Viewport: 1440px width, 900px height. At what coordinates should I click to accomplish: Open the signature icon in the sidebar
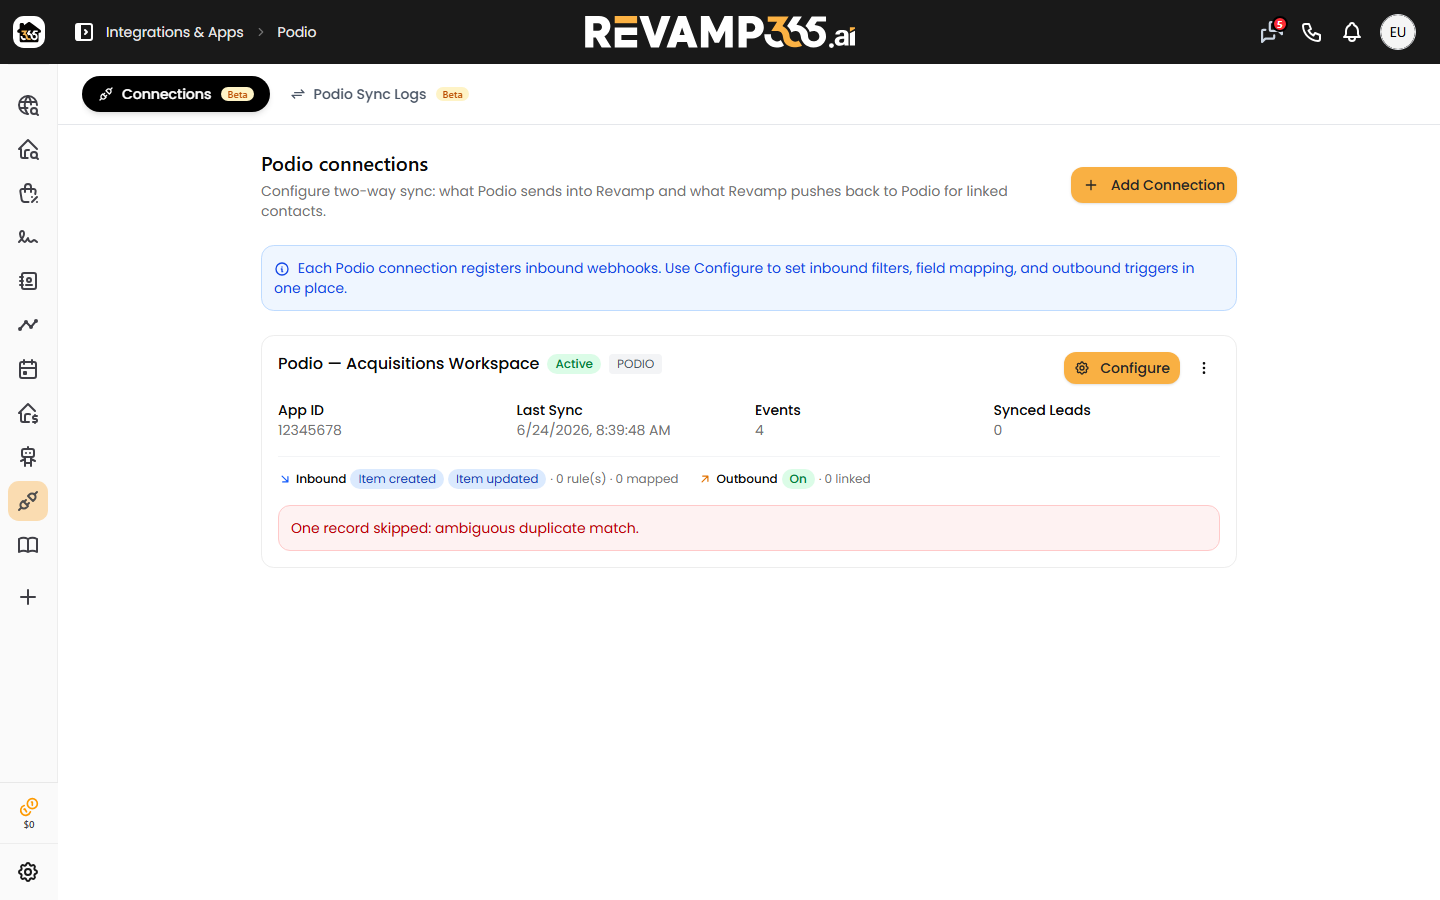pos(28,237)
